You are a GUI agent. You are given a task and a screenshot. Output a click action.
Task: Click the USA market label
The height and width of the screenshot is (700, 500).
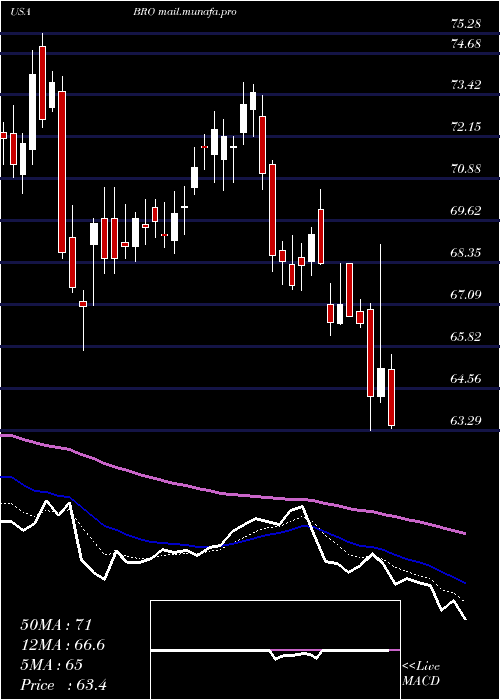click(x=20, y=12)
